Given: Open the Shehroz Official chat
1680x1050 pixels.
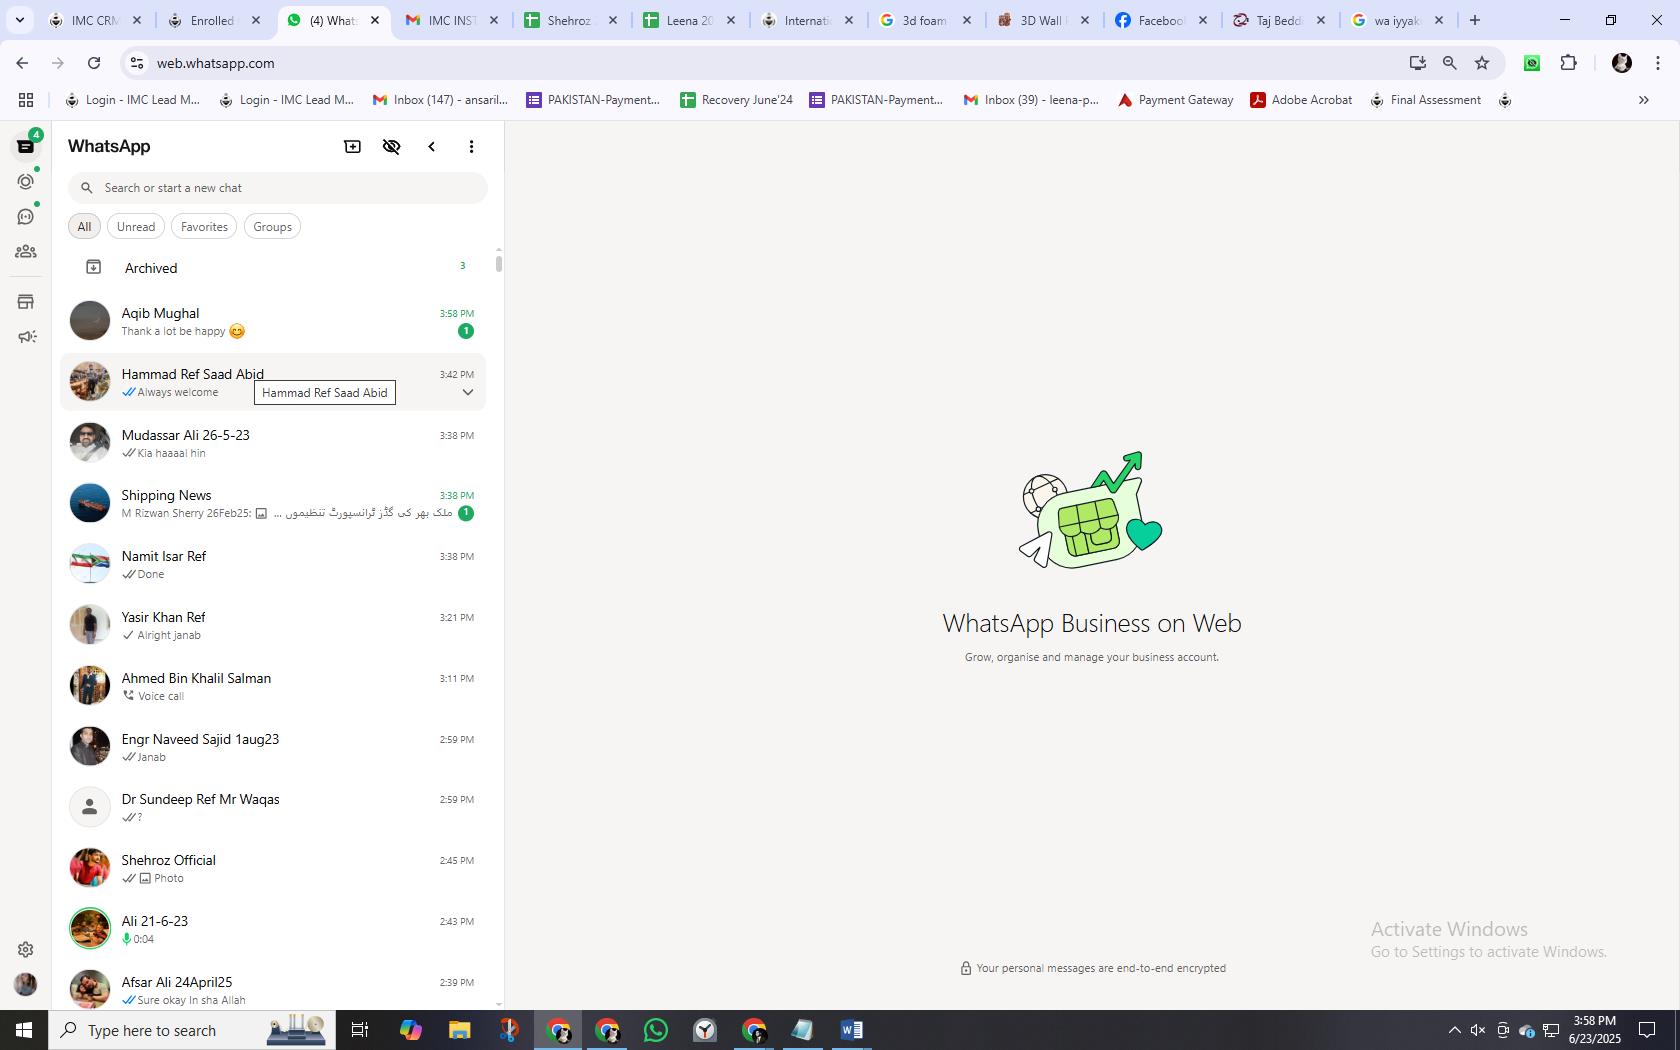Looking at the screenshot, I should point(273,868).
